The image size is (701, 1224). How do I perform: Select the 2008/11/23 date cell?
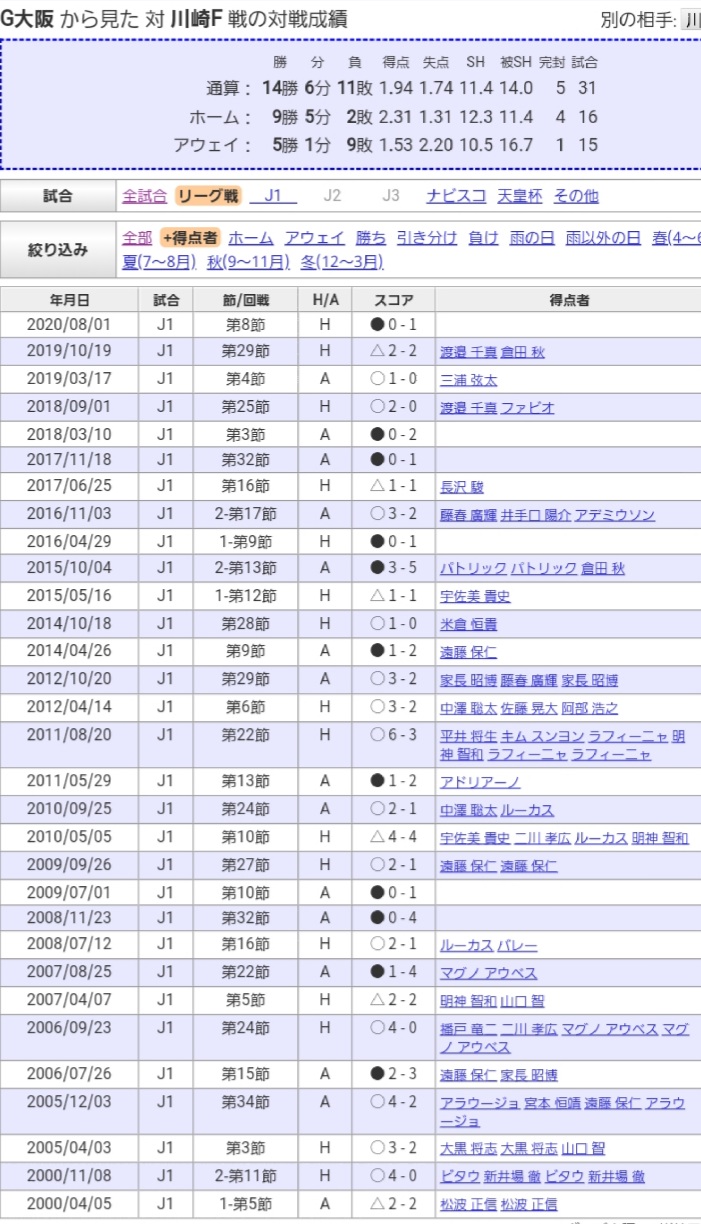pyautogui.click(x=70, y=918)
